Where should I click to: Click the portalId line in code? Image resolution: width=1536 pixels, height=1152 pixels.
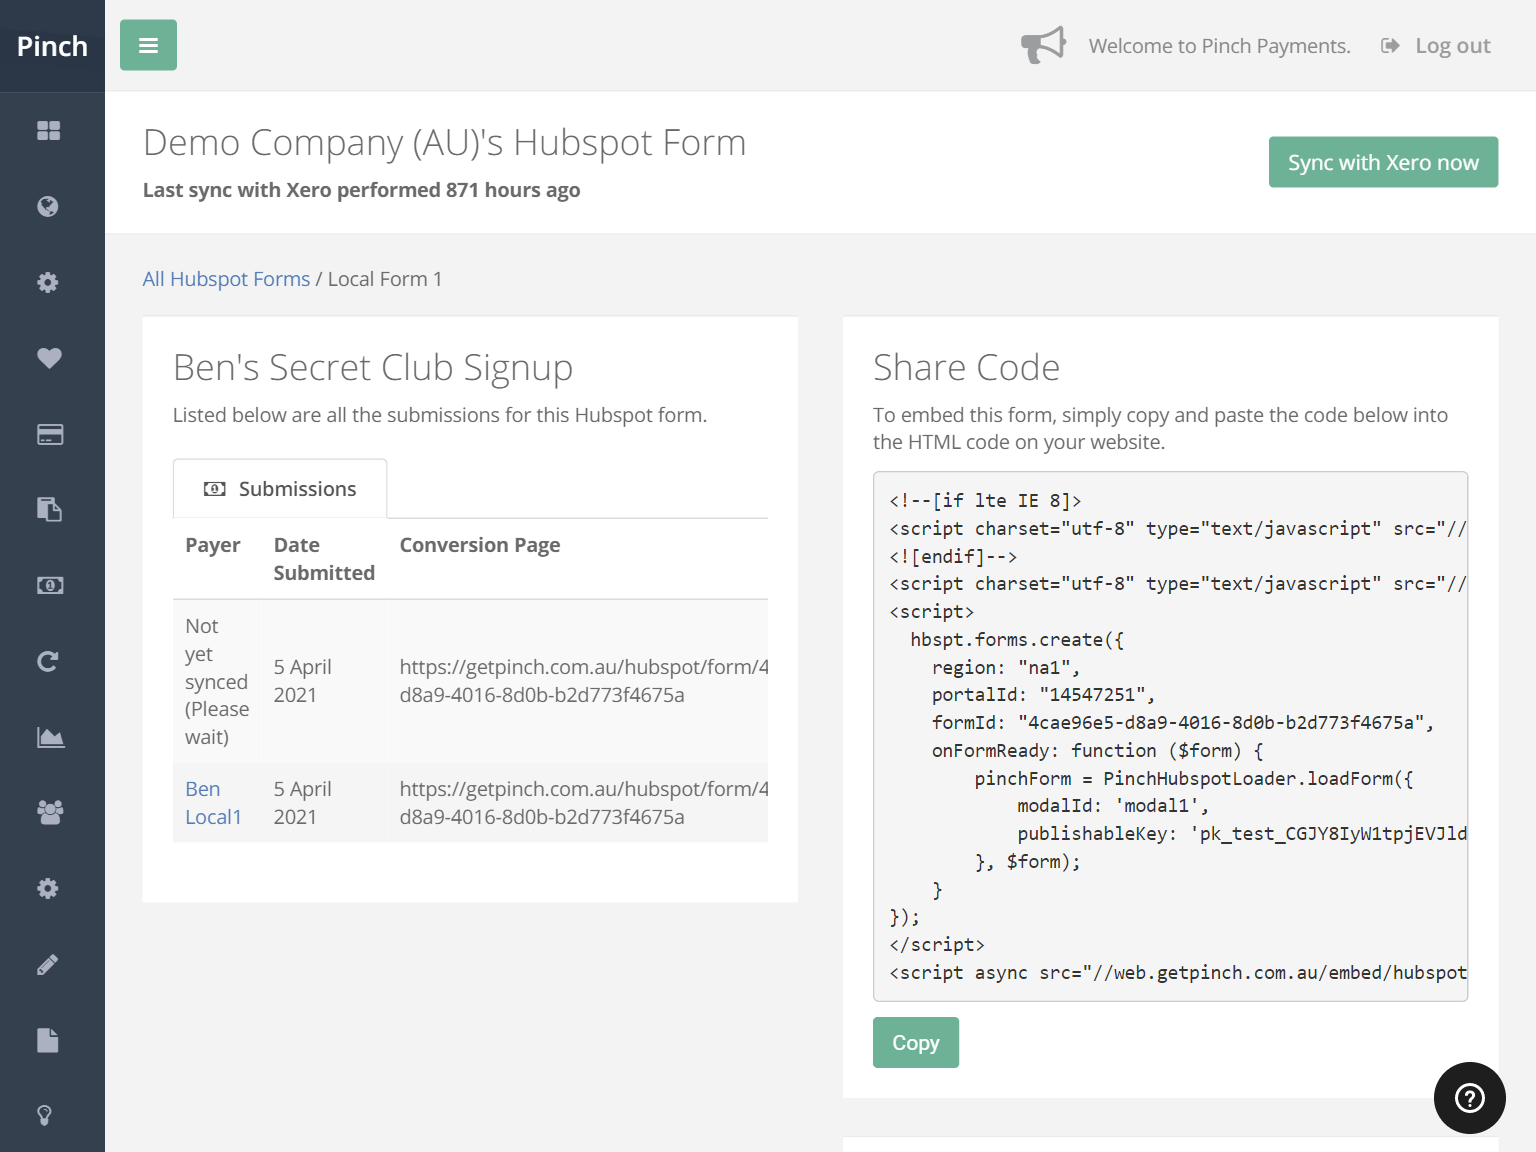tap(1043, 695)
